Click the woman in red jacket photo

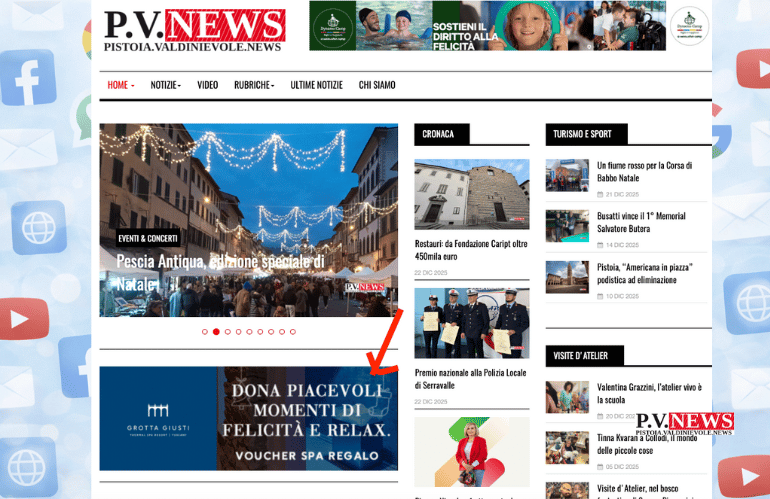[x=471, y=452]
